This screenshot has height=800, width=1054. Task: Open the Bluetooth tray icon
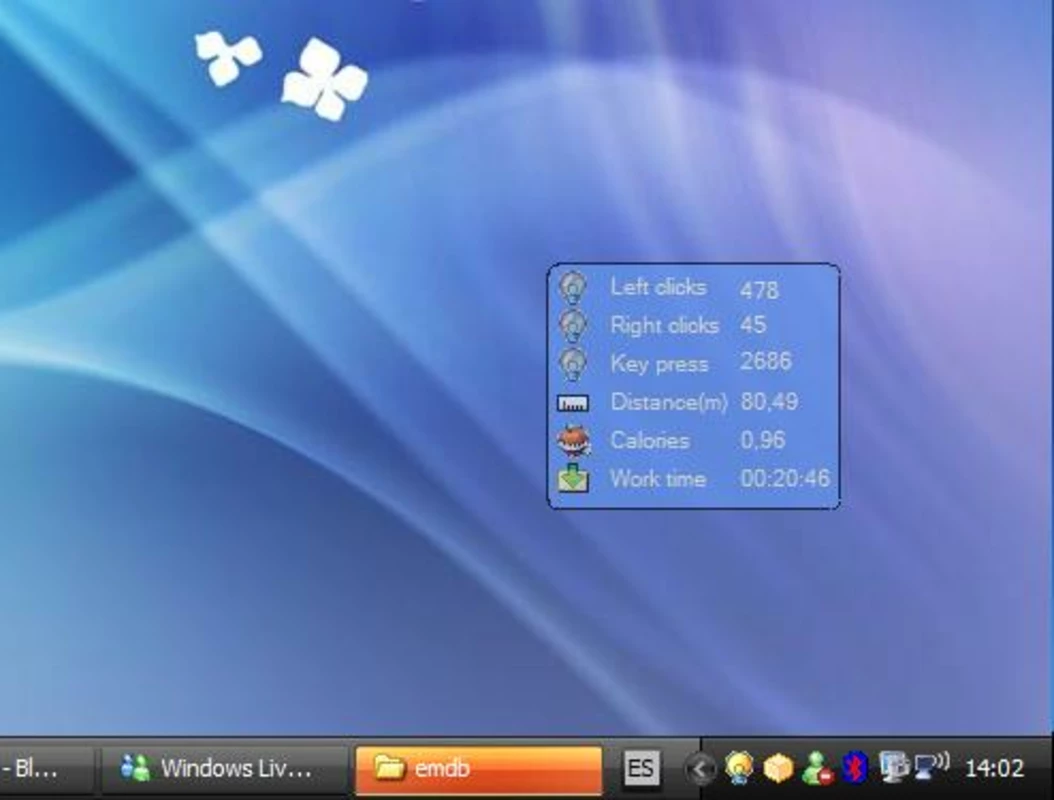[x=854, y=767]
